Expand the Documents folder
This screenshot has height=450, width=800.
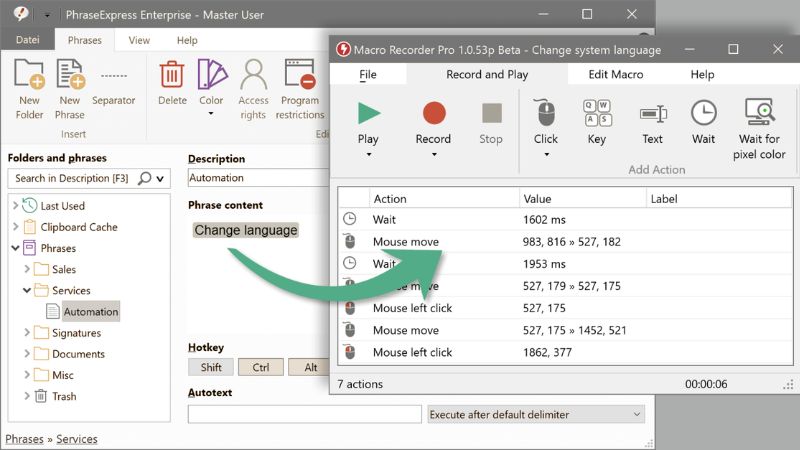(x=27, y=354)
